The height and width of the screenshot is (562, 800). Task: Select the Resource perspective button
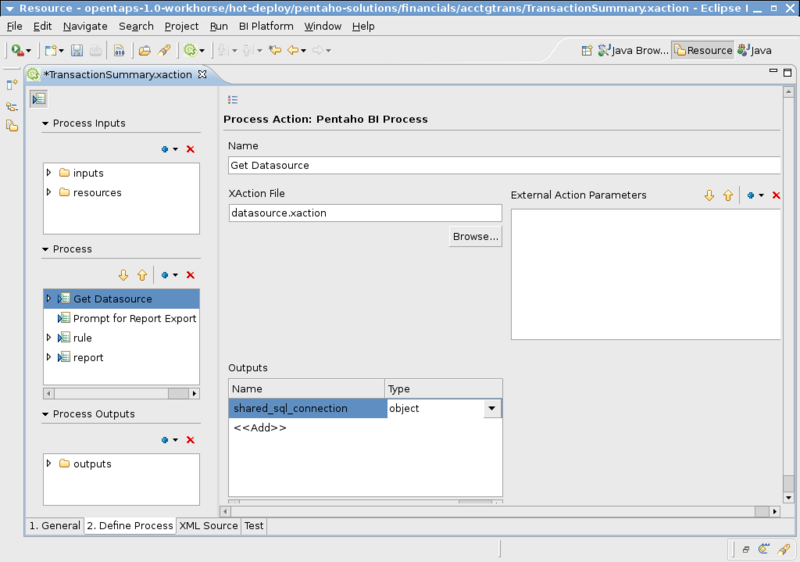[703, 50]
